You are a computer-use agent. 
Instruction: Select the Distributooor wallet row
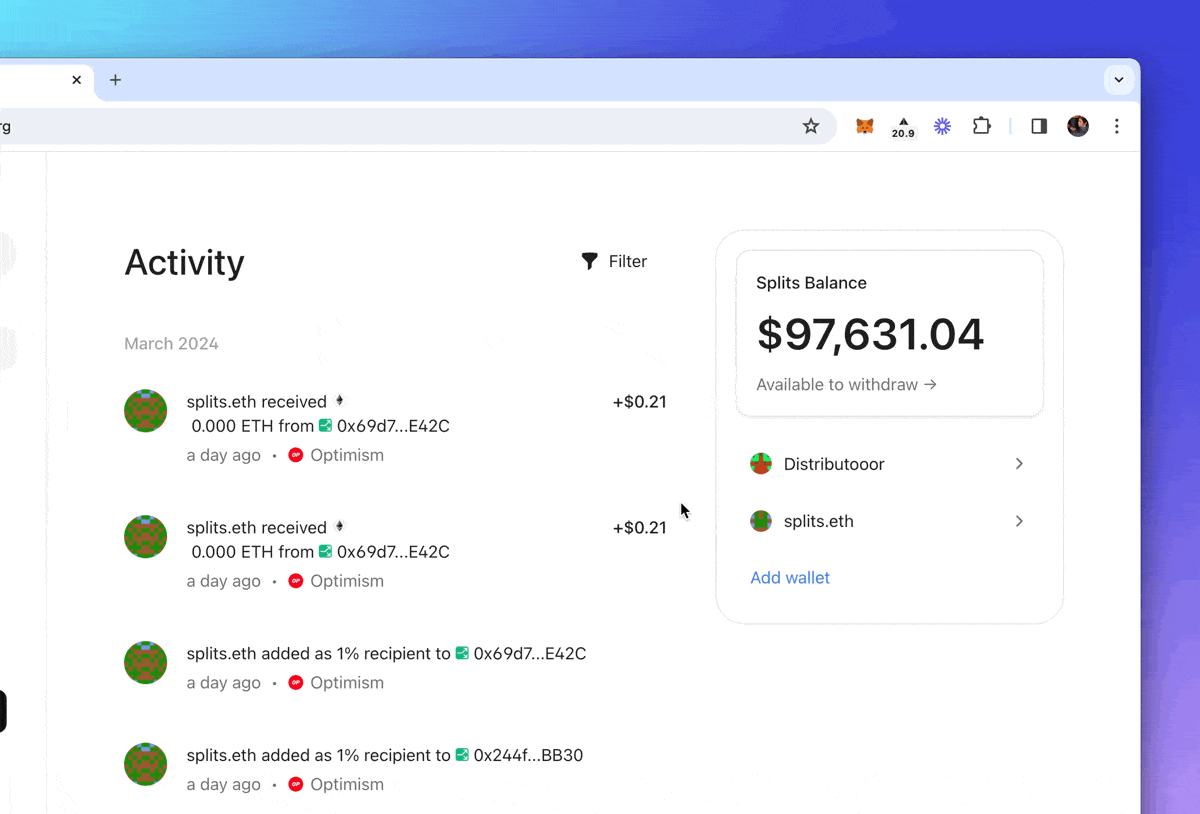889,464
